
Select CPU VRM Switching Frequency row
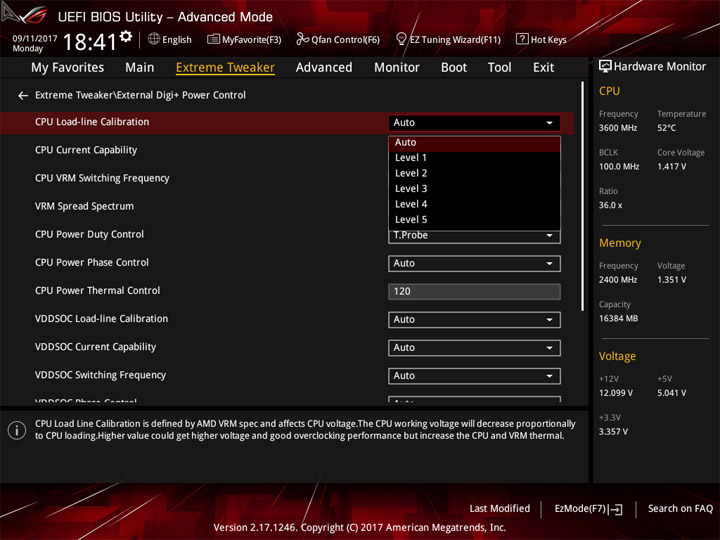102,178
